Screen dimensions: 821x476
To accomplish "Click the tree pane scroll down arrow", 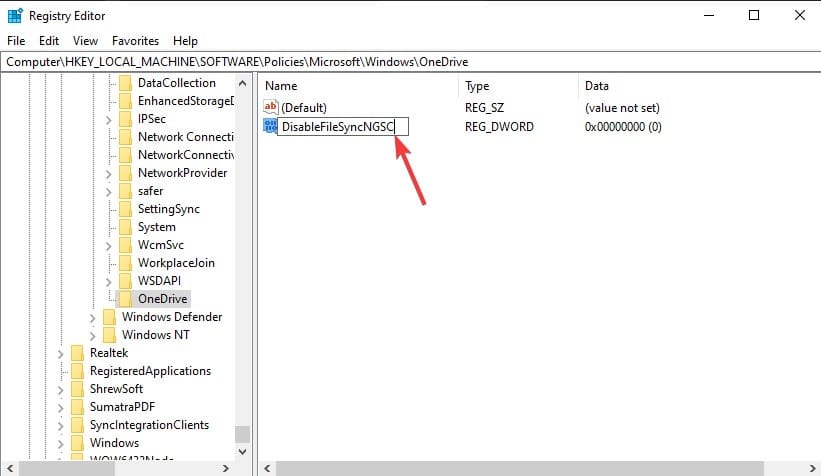I will tap(242, 451).
